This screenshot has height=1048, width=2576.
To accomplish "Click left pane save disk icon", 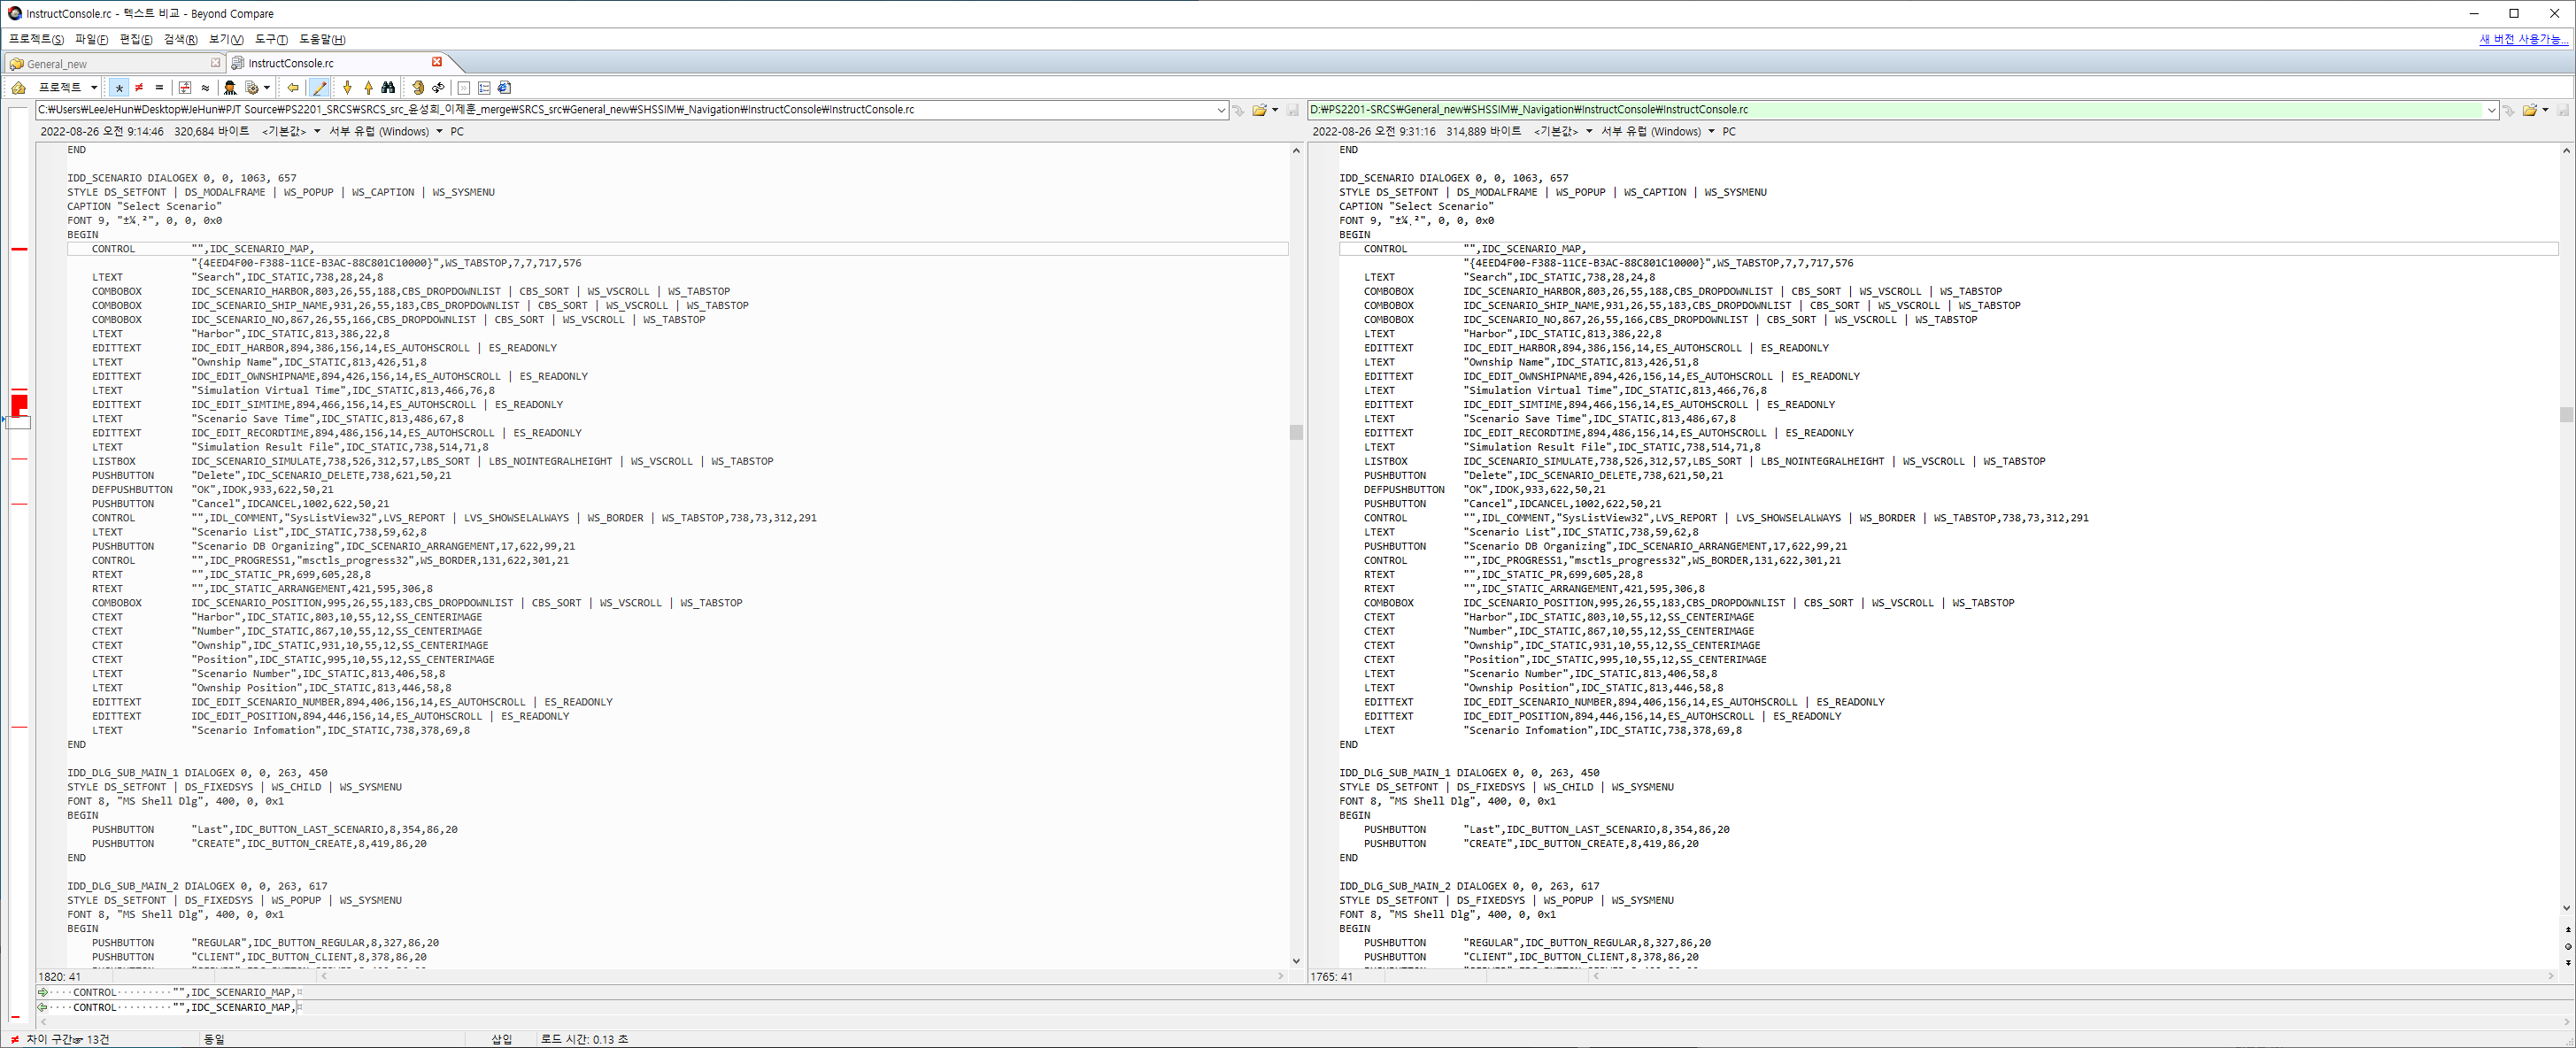I will (x=1292, y=110).
